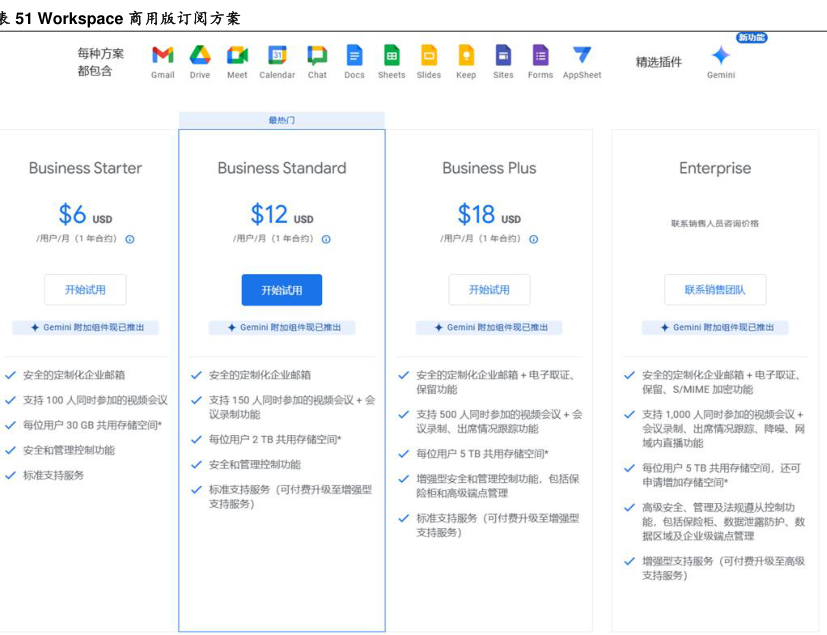The width and height of the screenshot is (827, 635).
Task: Click 支持 1,000 人同时参加的视频会议 feature
Action: 723,429
